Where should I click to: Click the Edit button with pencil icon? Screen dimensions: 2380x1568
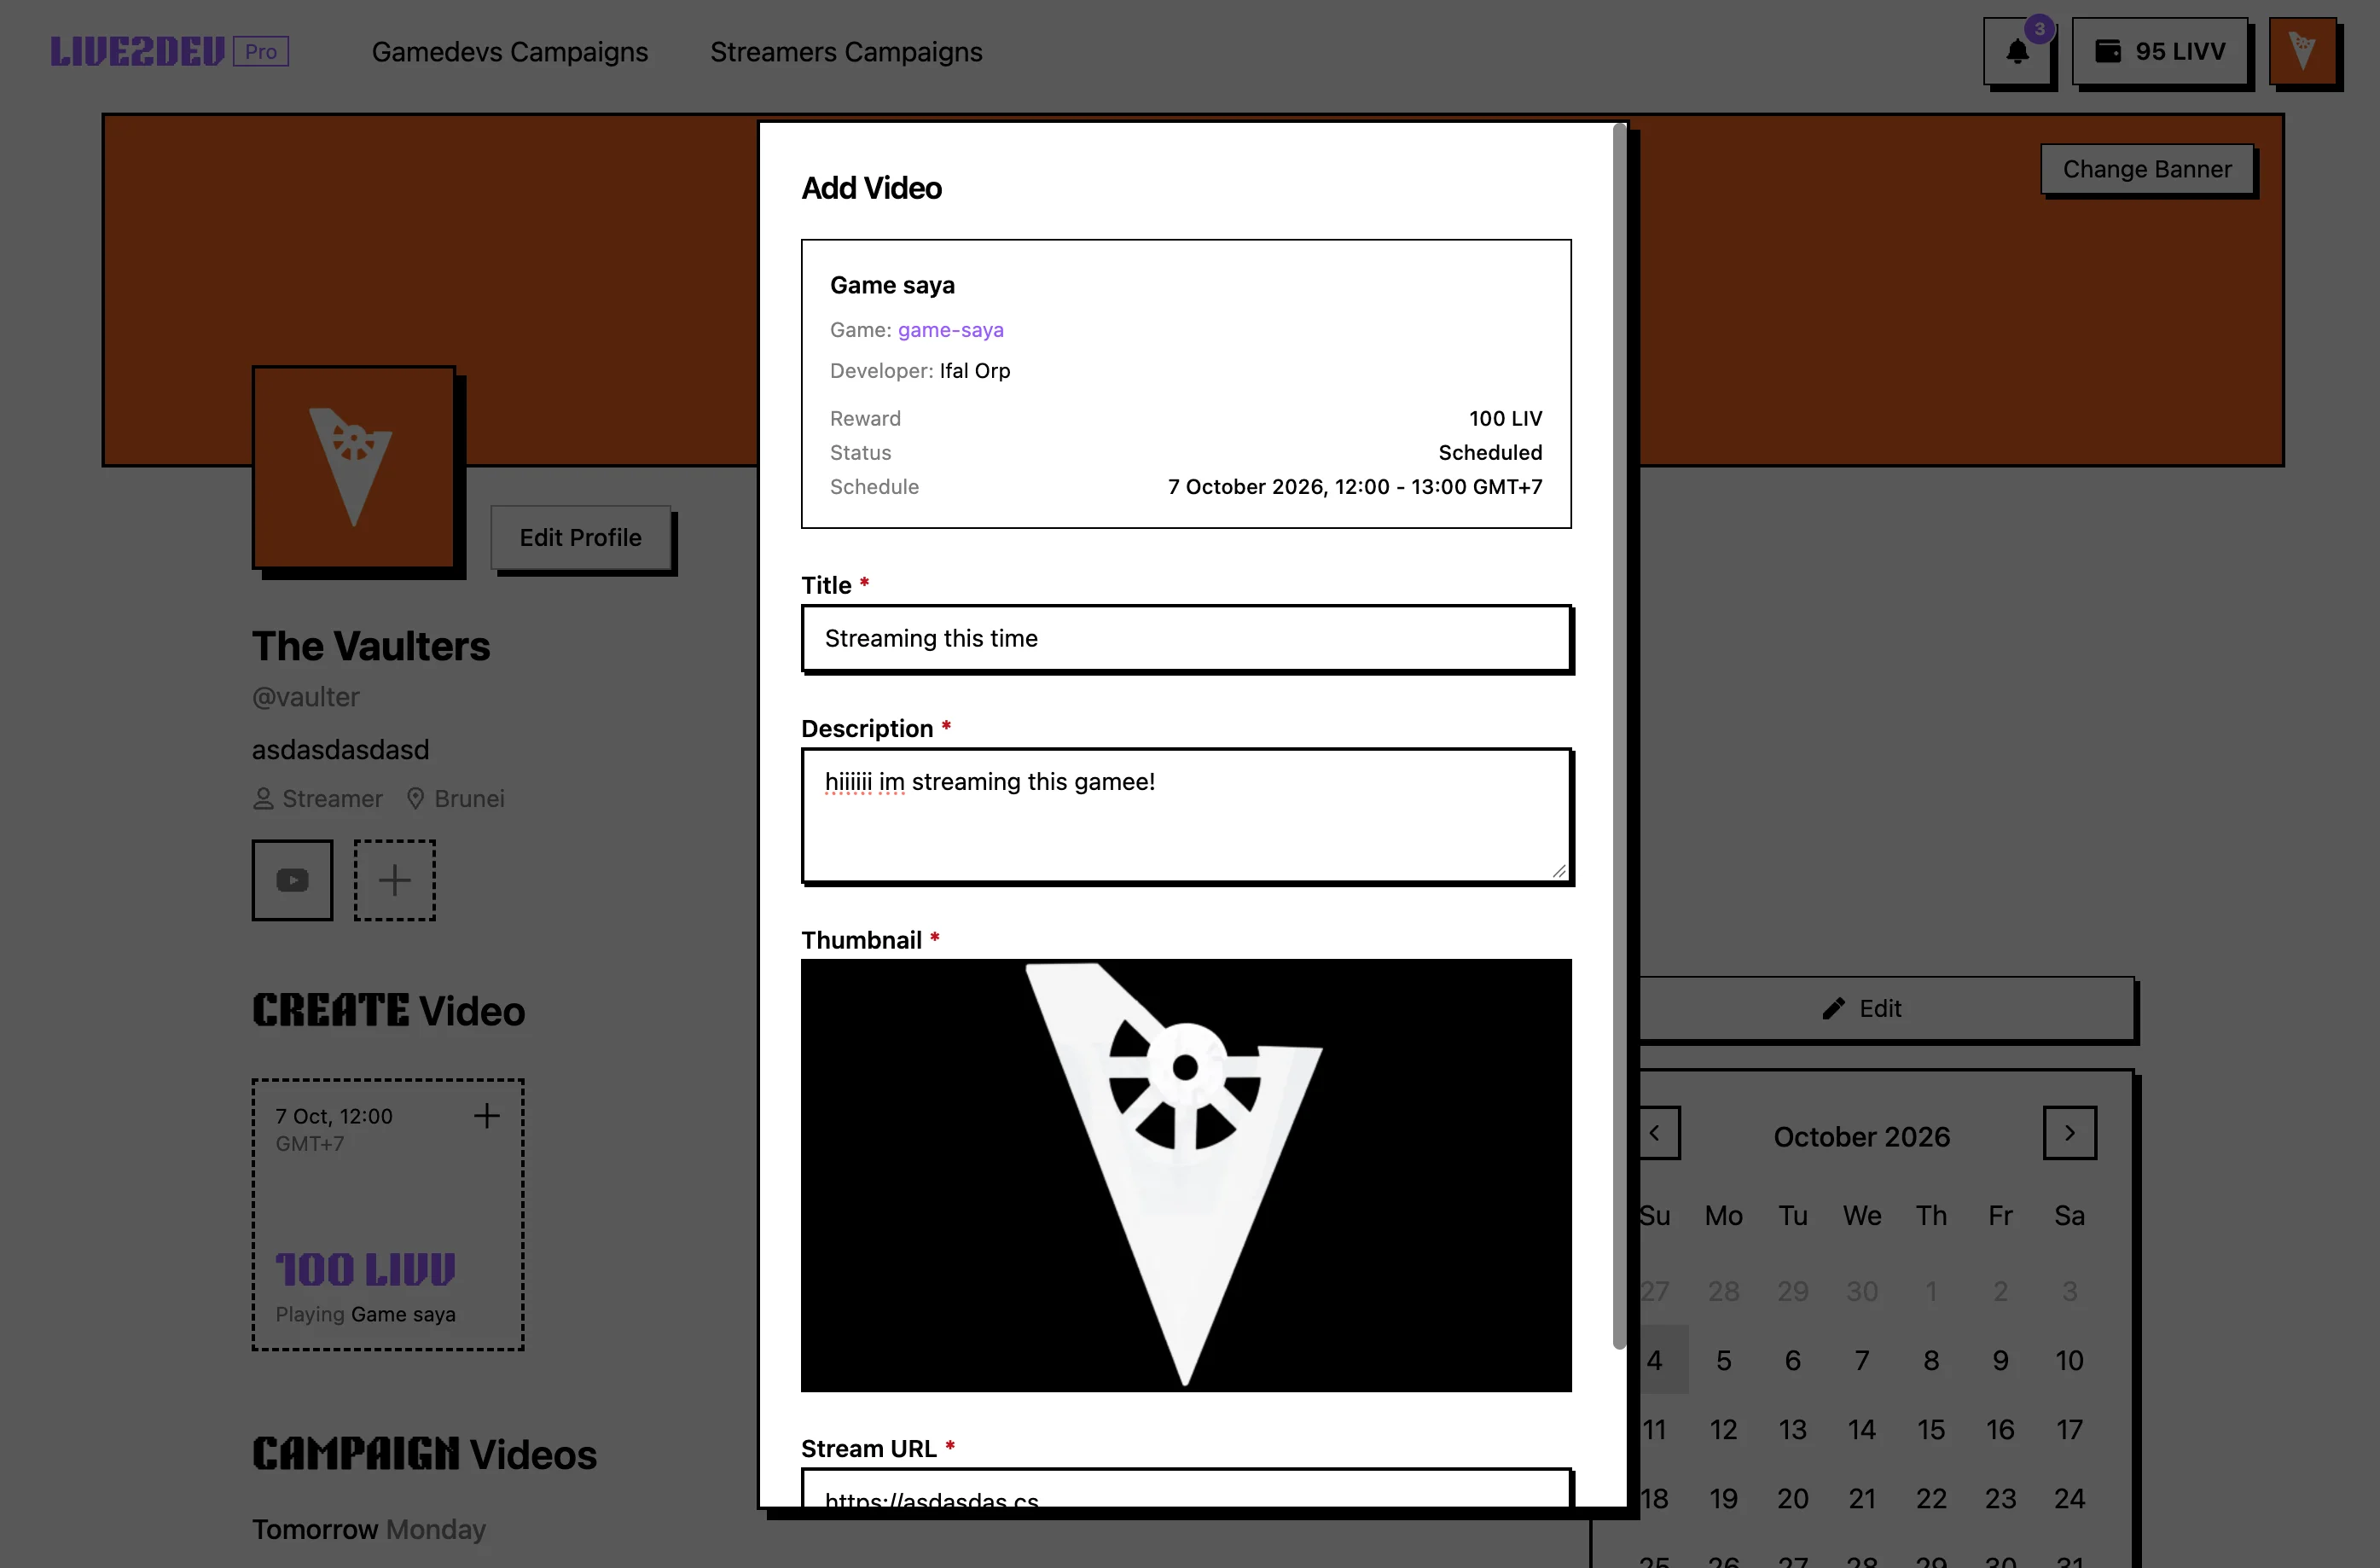1862,1009
